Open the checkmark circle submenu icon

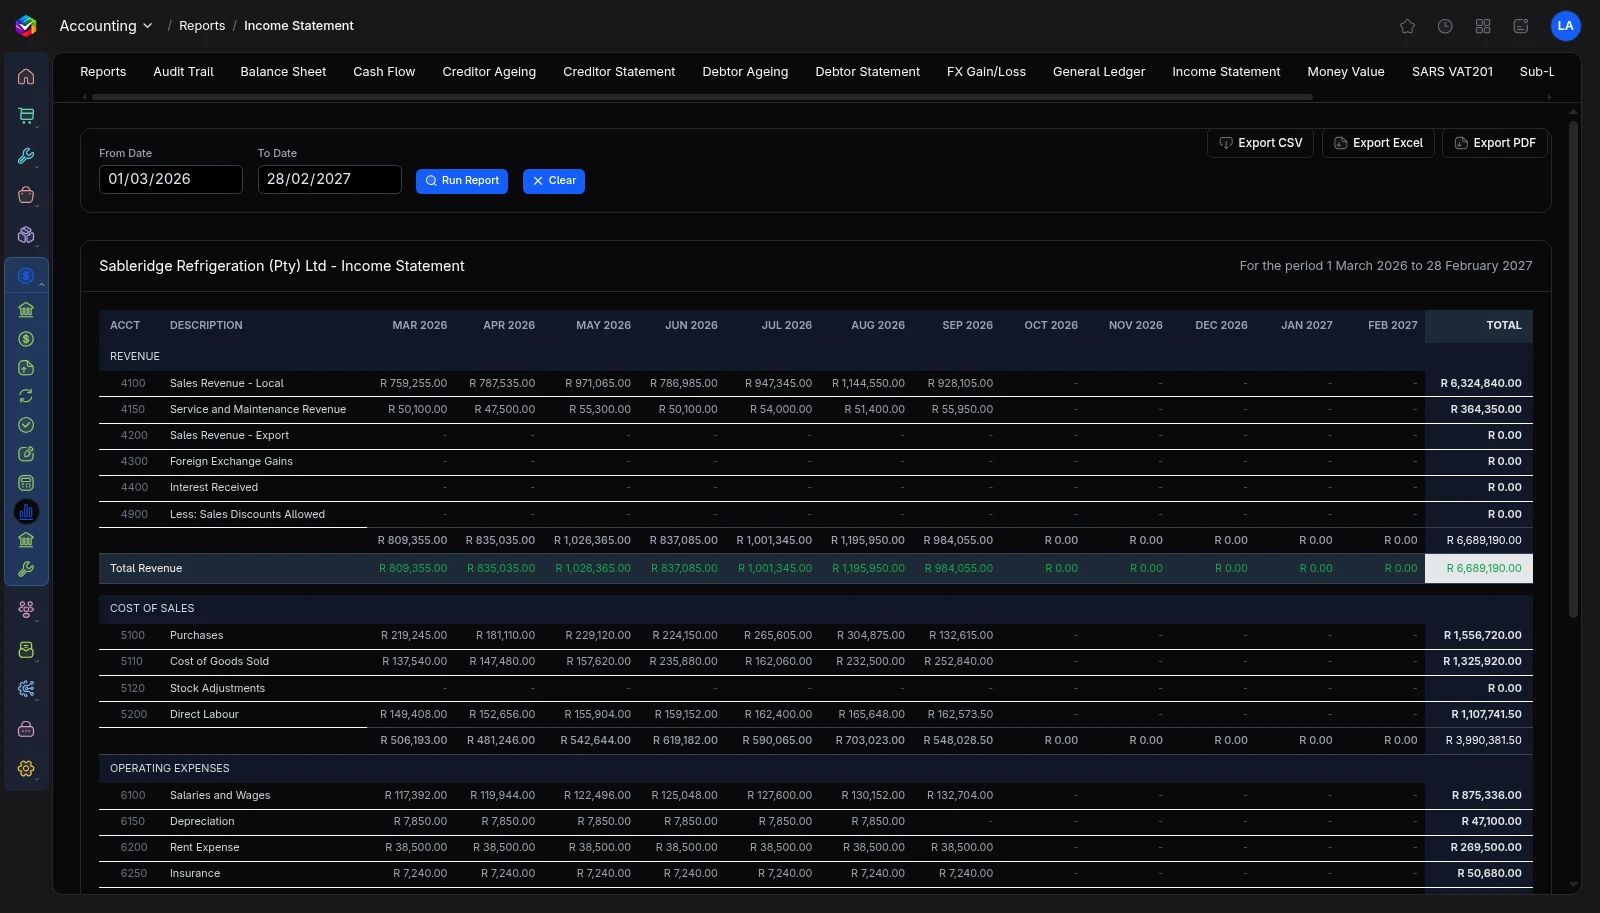click(26, 425)
